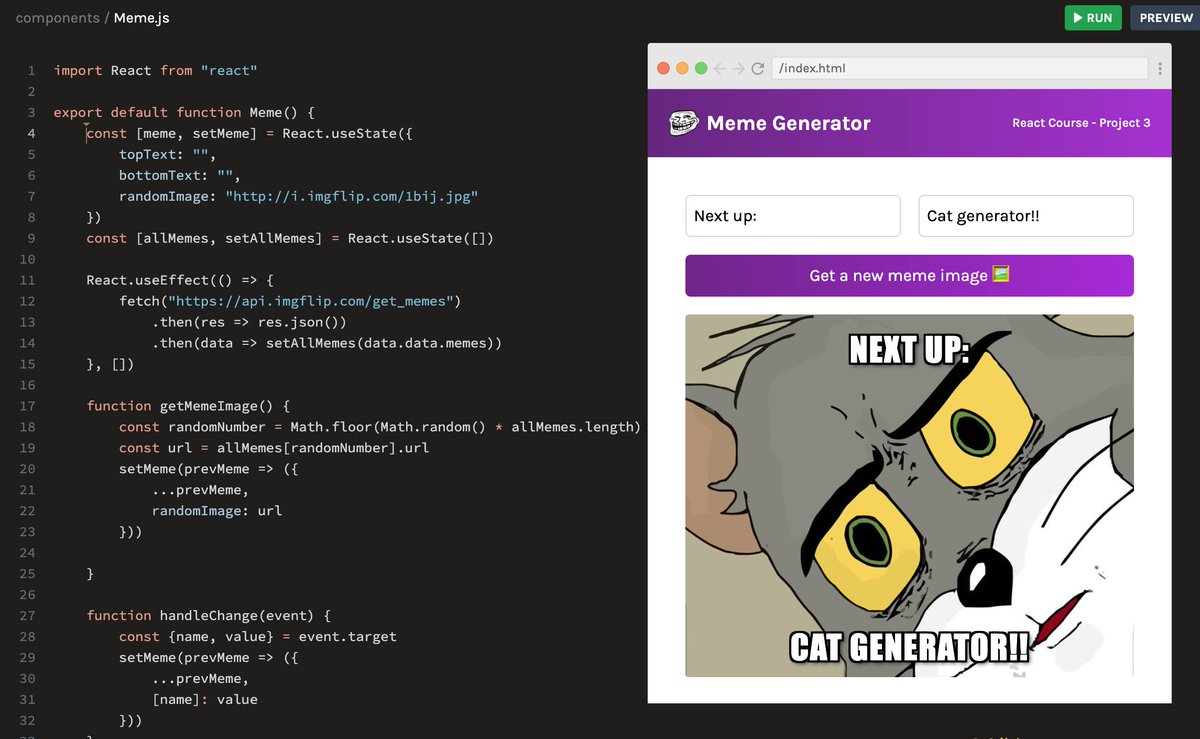The width and height of the screenshot is (1200, 739).
Task: Switch to the PREVIEW tab
Action: 1165,17
